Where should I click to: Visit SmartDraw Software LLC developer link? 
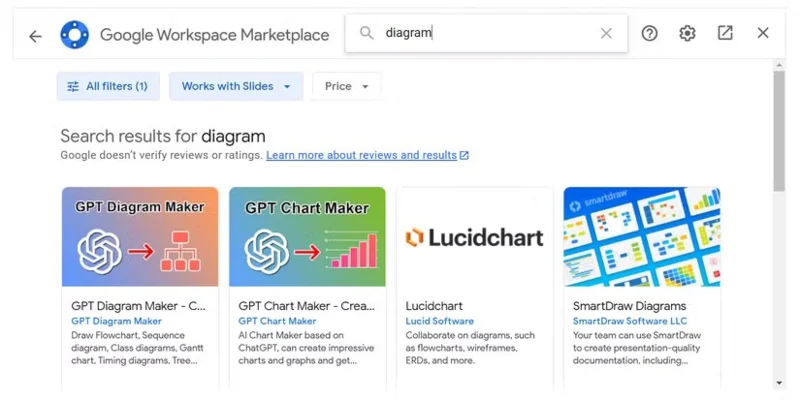point(630,321)
